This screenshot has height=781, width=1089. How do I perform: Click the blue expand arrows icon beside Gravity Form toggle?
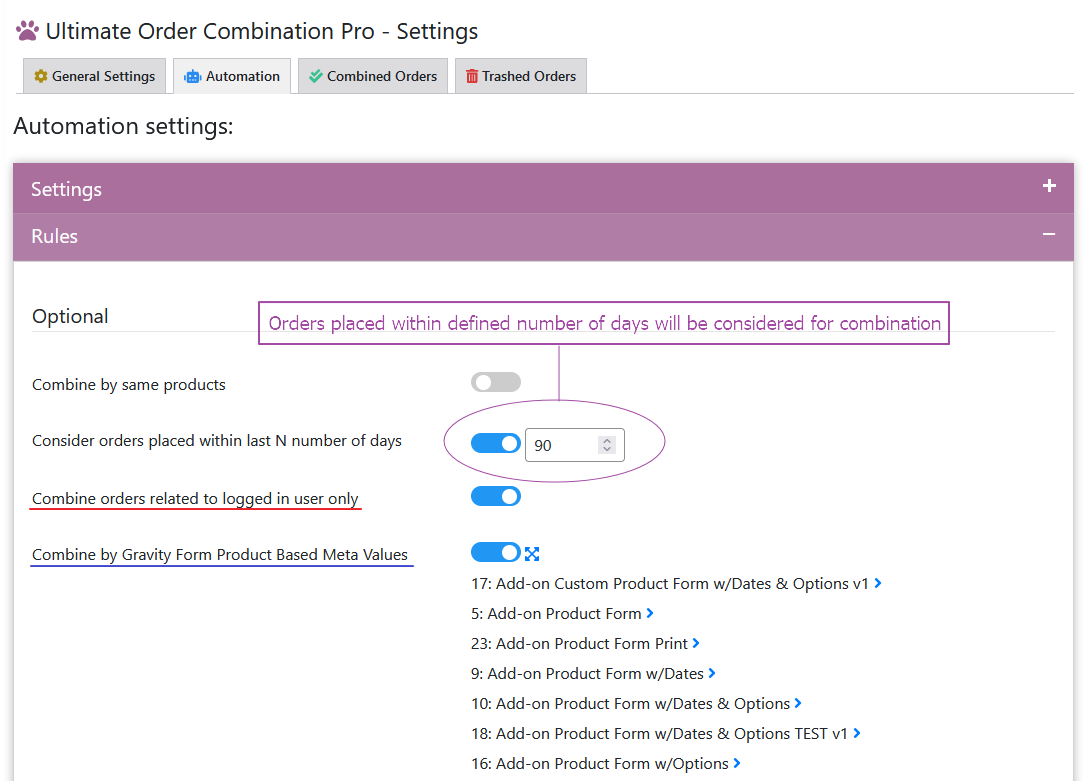coord(532,554)
